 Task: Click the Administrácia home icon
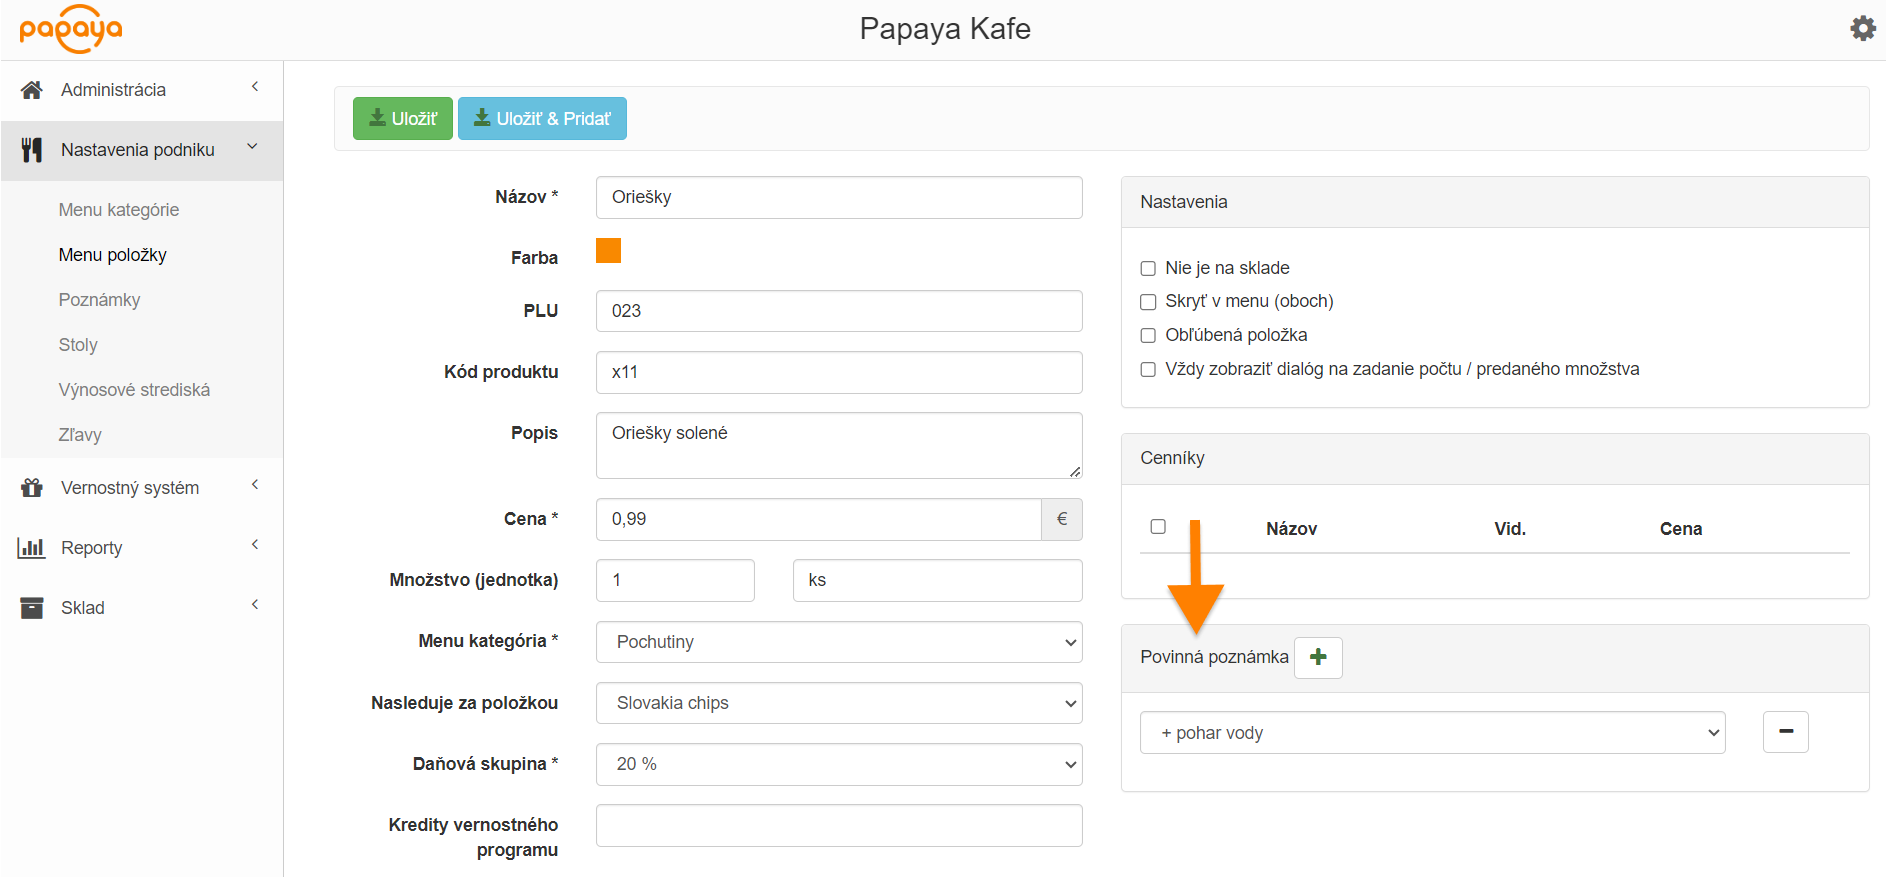(32, 90)
